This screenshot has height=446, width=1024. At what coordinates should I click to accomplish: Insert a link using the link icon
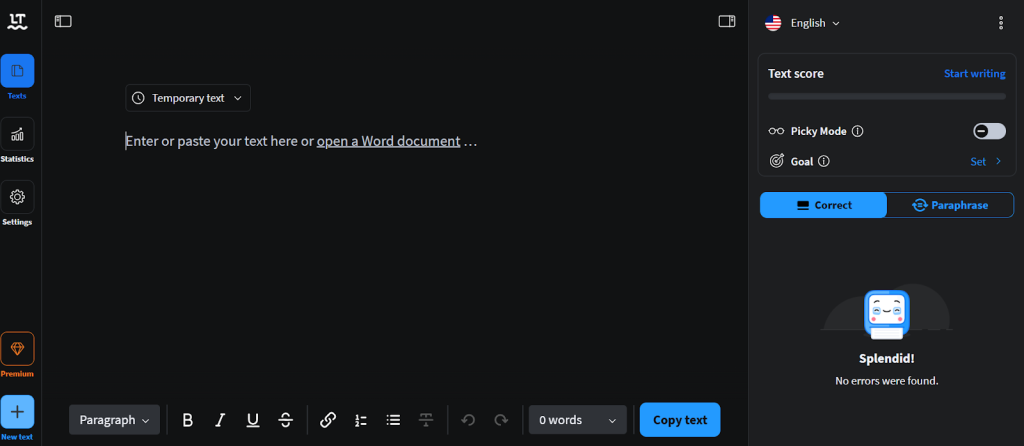point(328,420)
